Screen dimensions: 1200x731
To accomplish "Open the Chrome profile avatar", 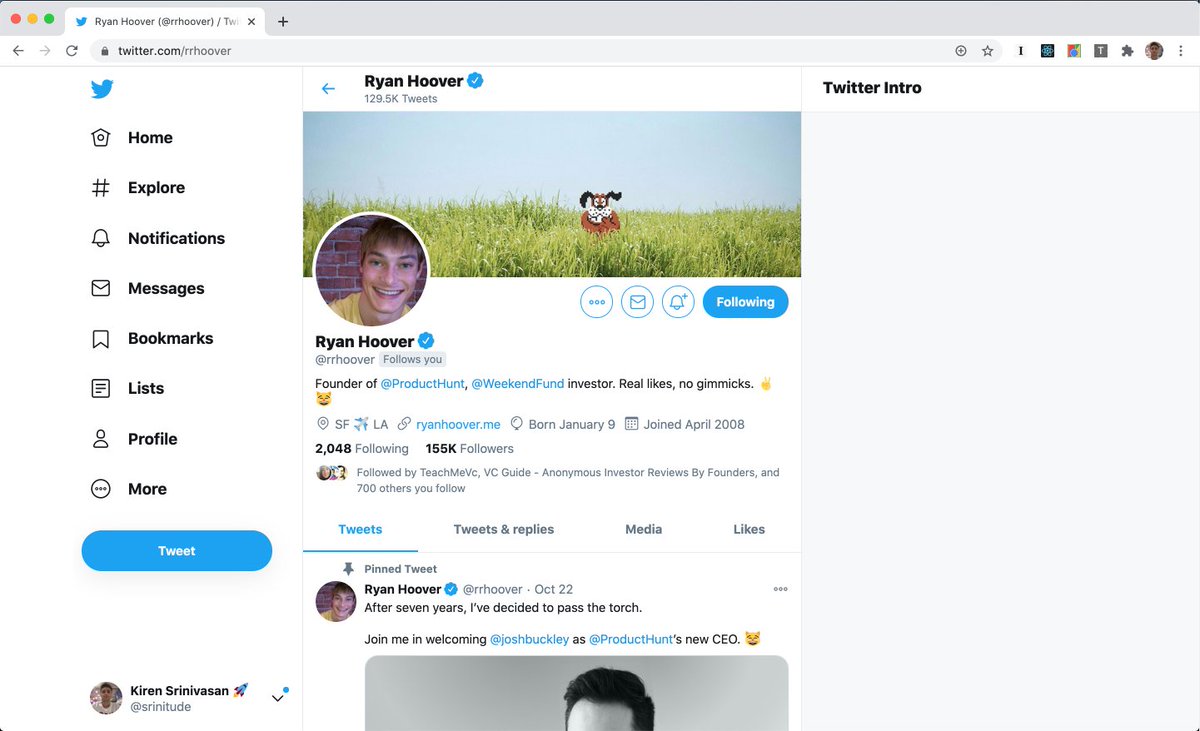I will (1154, 51).
